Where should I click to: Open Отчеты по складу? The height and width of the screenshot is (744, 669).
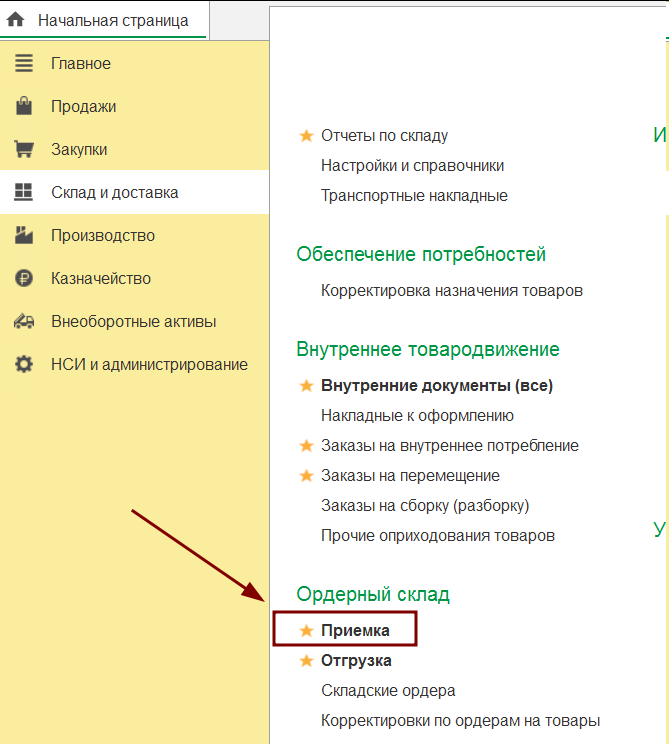pos(384,136)
